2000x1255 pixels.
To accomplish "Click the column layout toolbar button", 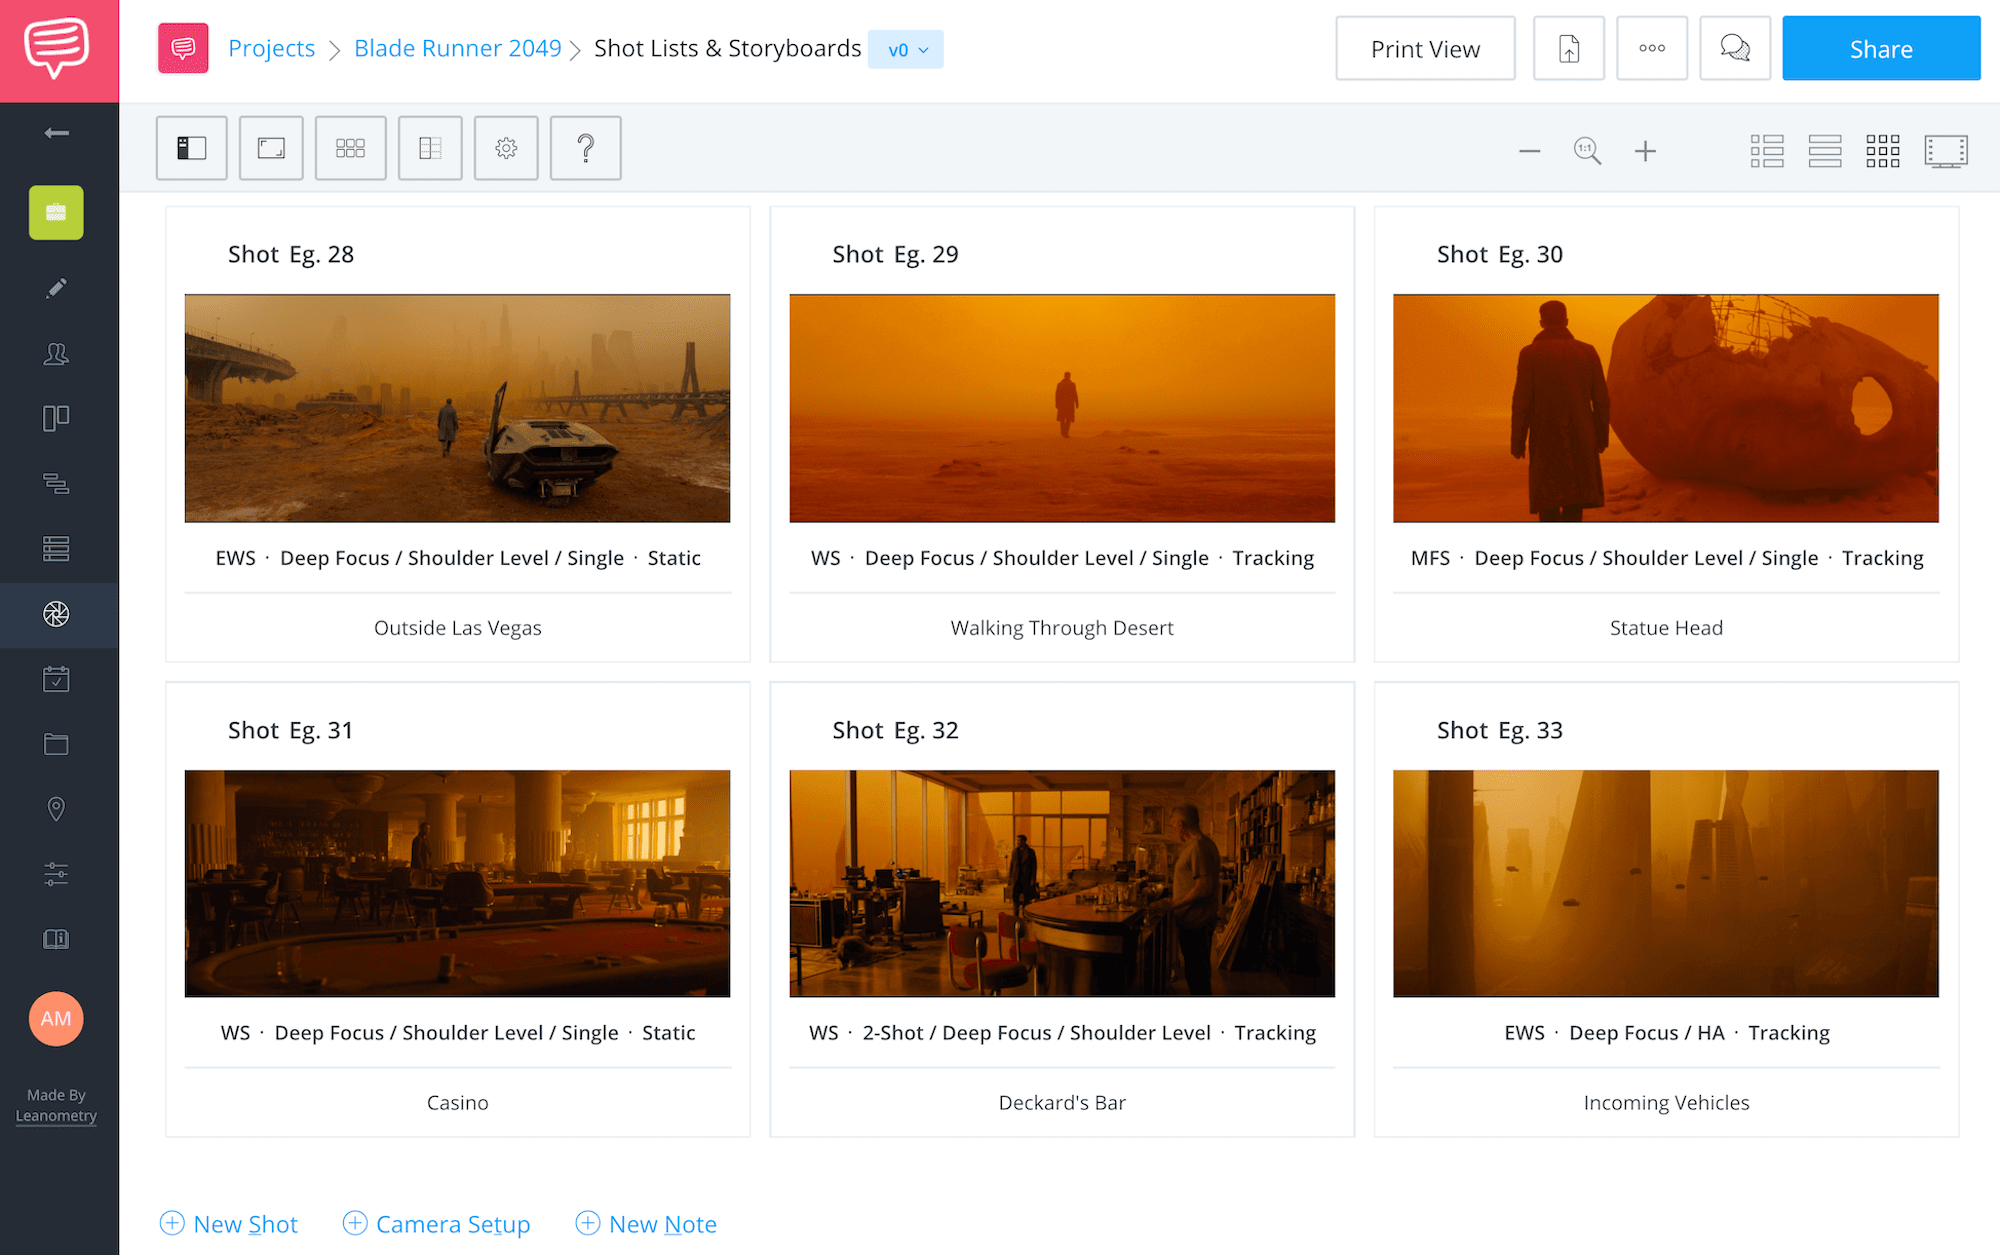I will (430, 148).
